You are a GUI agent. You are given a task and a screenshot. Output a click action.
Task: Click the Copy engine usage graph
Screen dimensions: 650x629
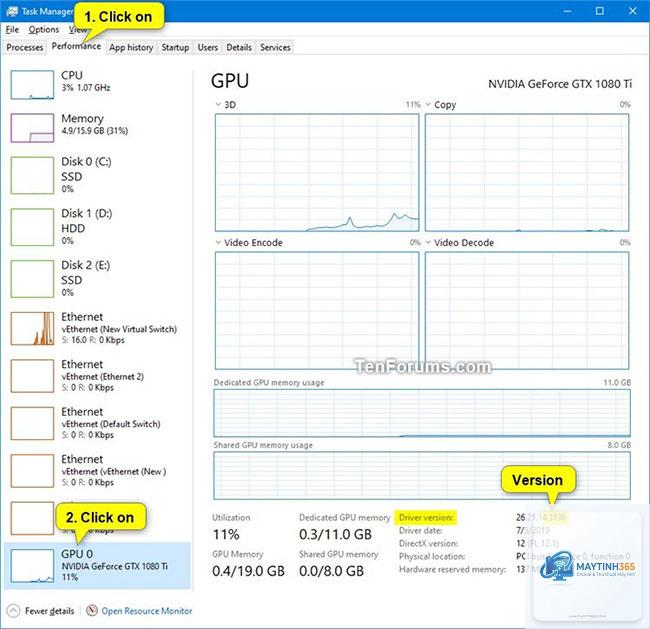pos(527,172)
